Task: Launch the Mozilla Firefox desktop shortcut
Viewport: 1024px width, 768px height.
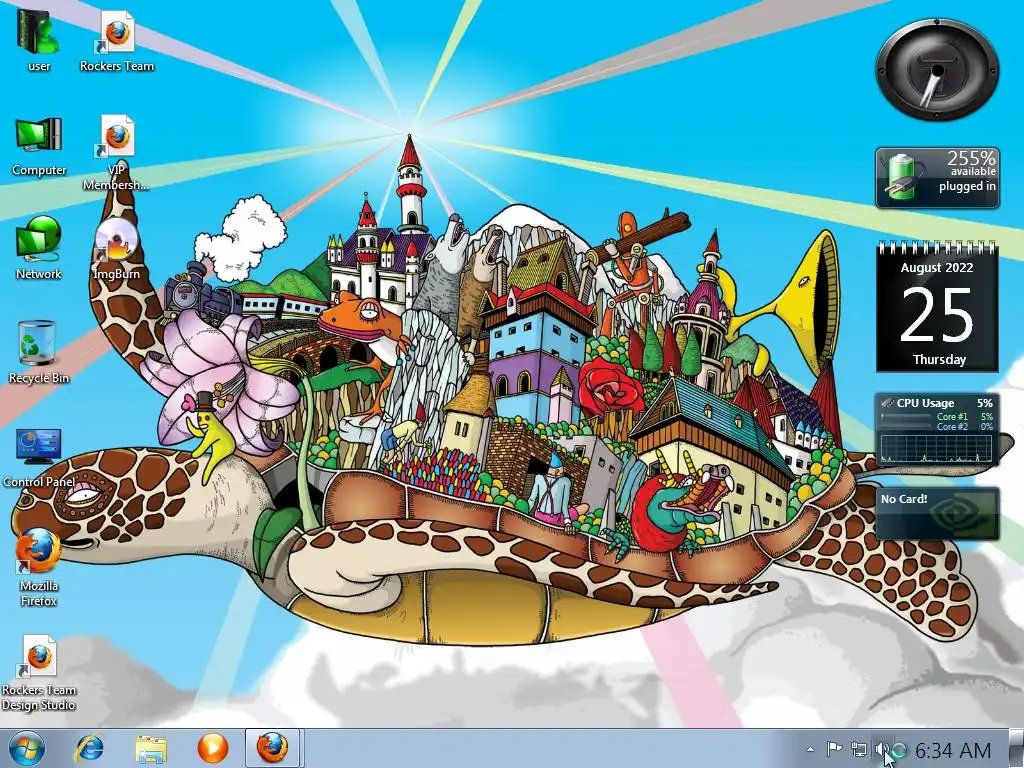Action: [x=39, y=567]
